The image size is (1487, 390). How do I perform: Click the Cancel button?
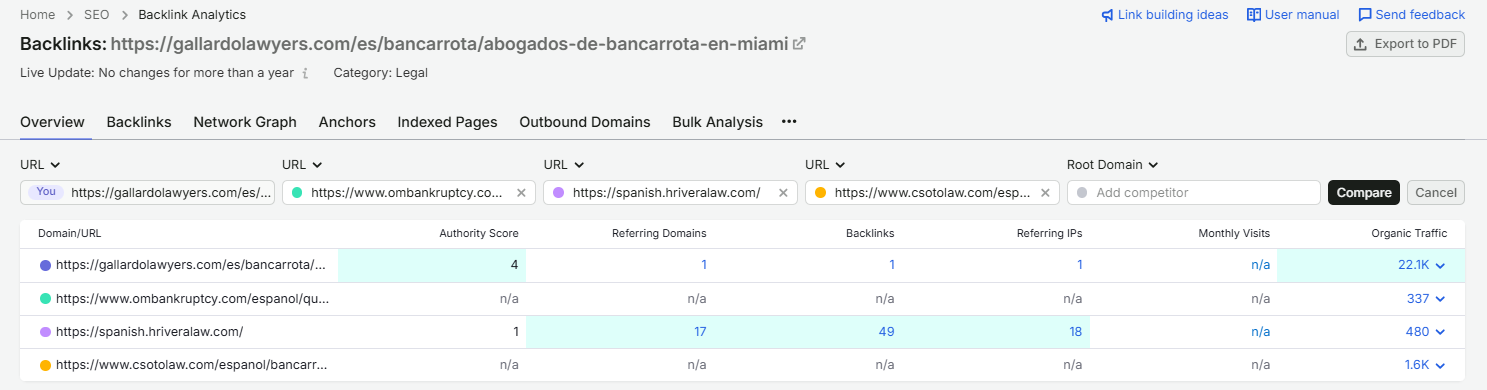click(1435, 192)
